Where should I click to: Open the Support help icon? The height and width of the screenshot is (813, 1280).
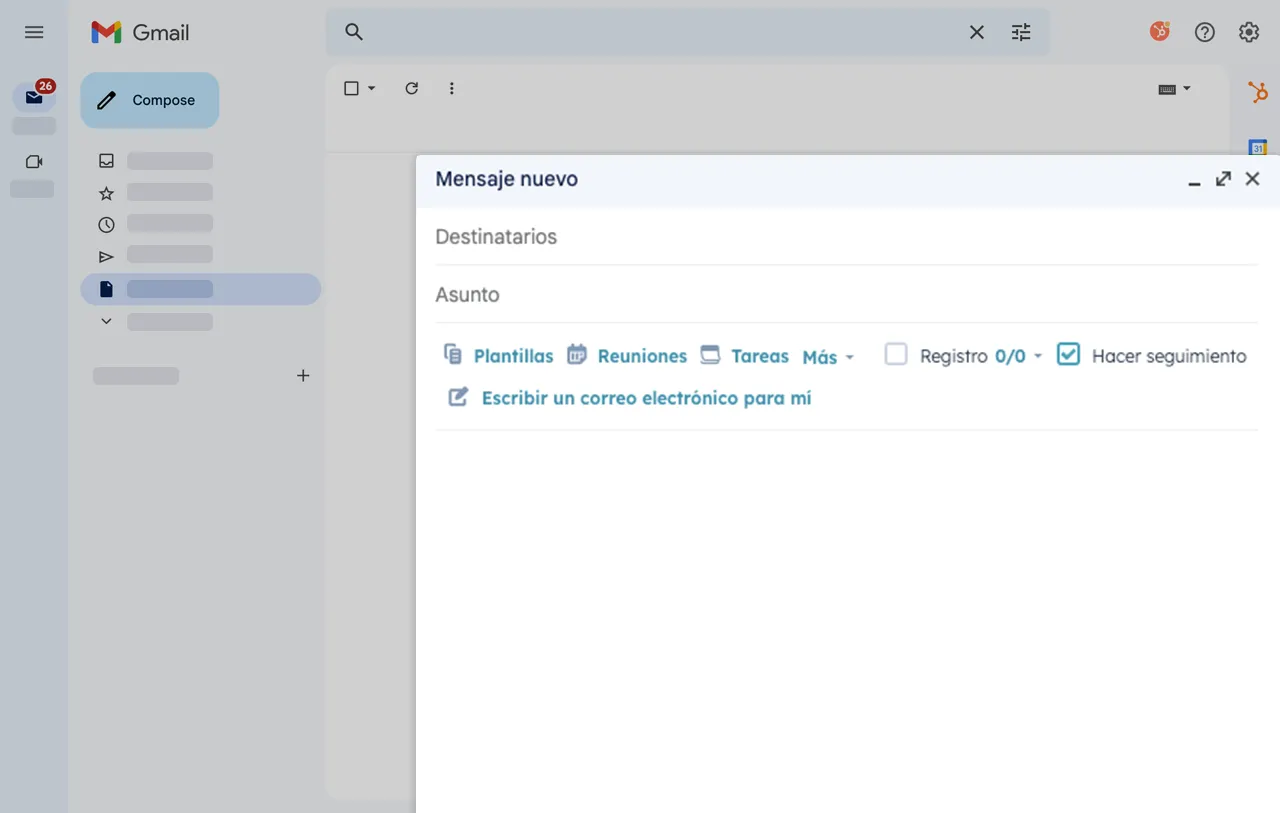point(1205,32)
